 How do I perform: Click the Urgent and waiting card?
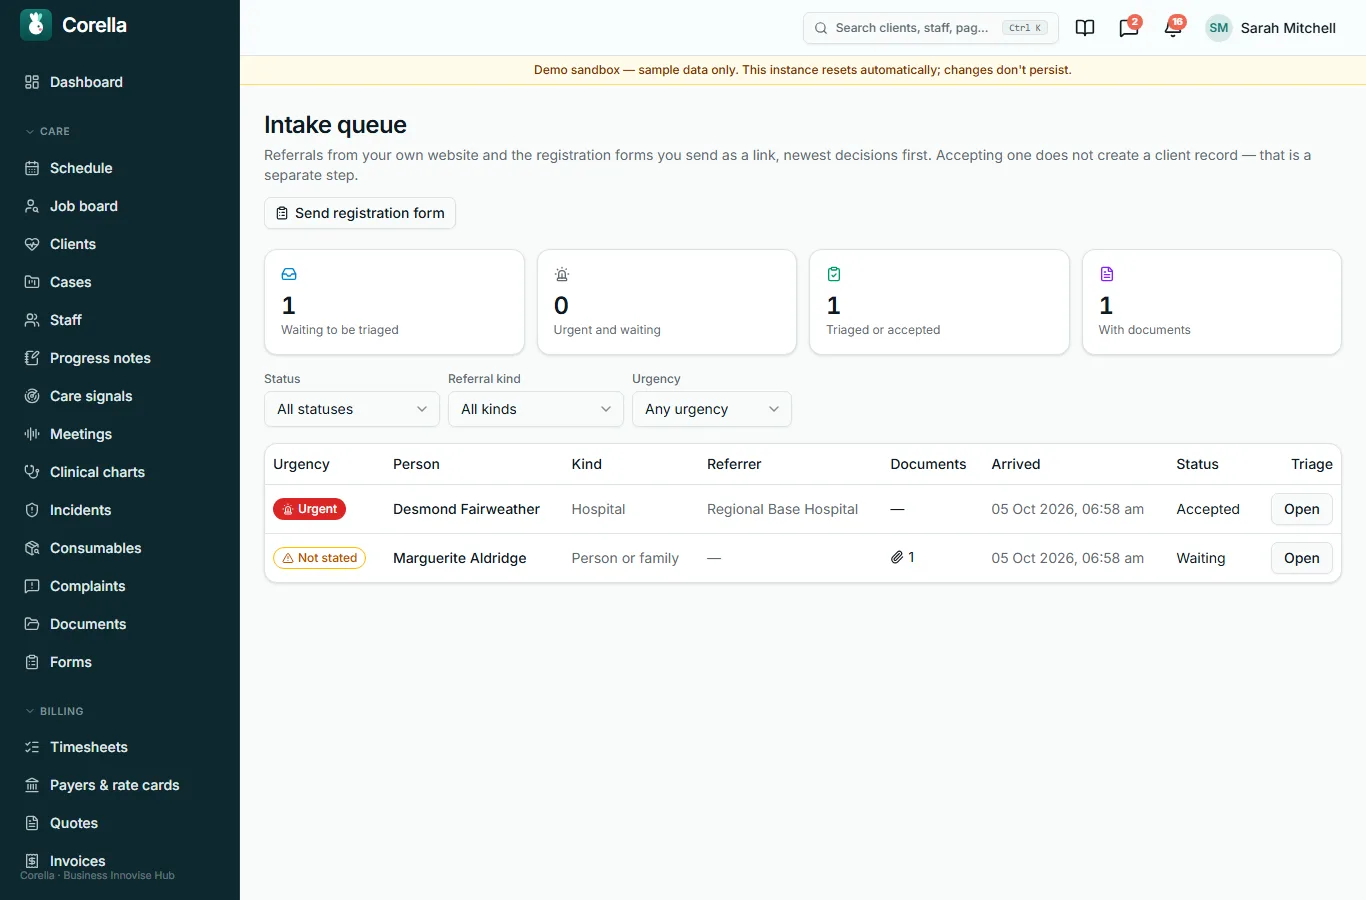[667, 302]
